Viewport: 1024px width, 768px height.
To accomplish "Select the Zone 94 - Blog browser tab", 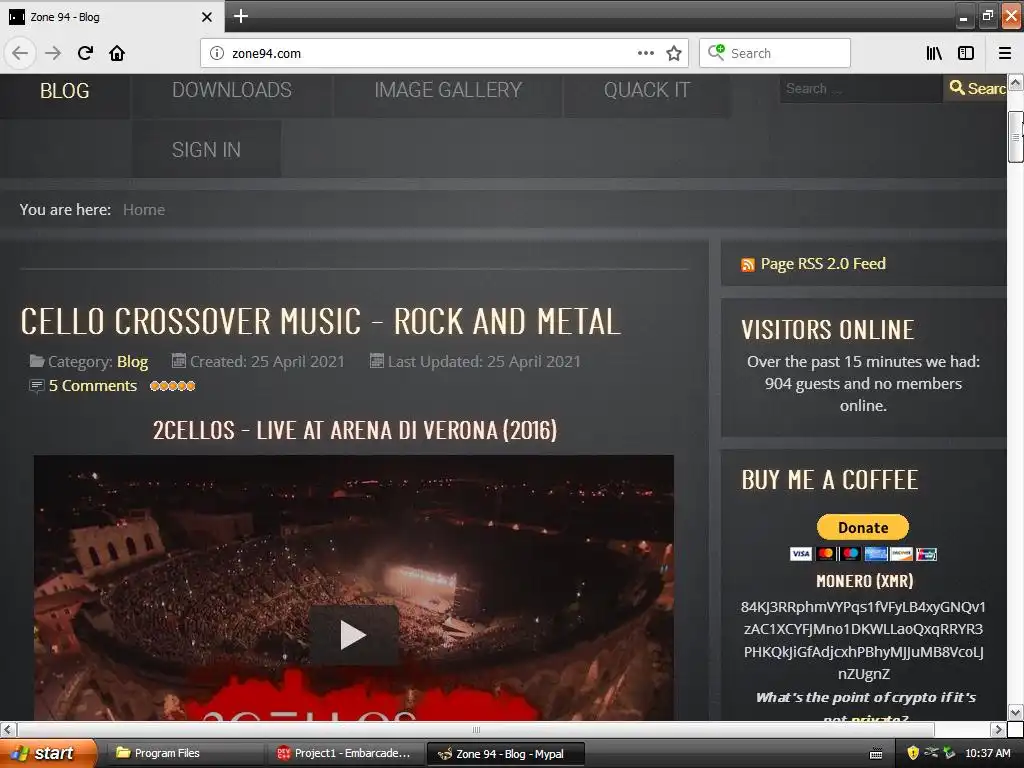I will [111, 17].
